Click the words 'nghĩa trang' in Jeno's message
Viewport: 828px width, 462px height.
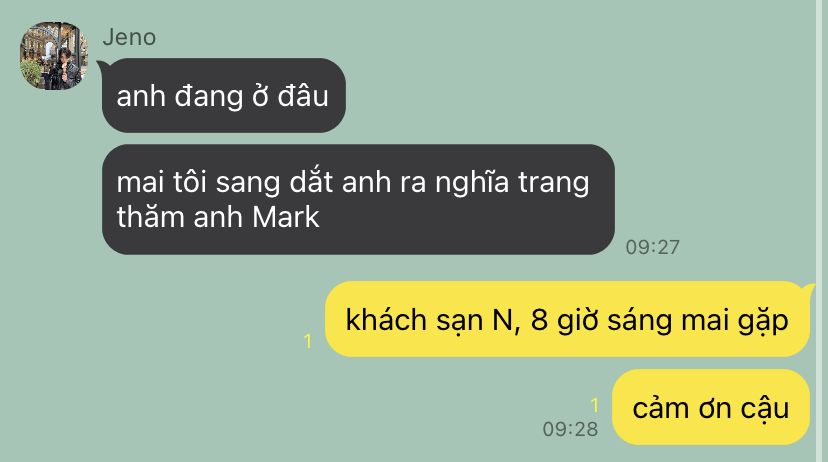click(x=512, y=183)
